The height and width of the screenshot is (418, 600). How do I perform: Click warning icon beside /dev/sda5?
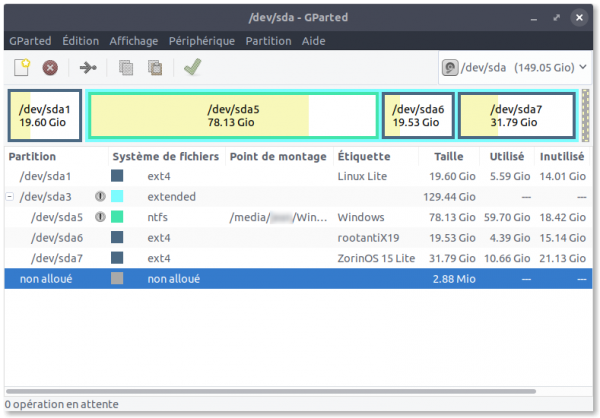(100, 217)
